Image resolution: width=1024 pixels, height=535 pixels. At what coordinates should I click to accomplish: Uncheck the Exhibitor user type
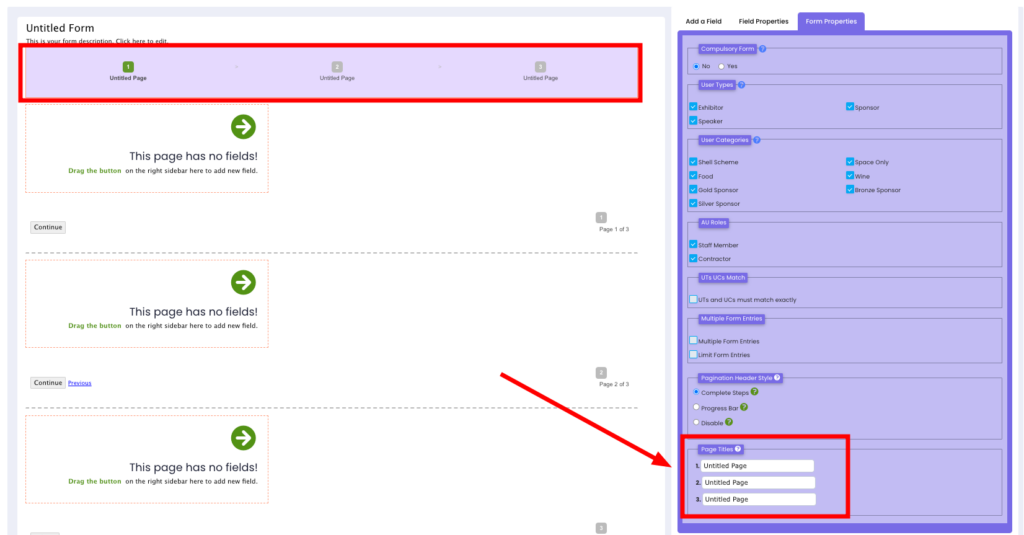click(x=693, y=107)
